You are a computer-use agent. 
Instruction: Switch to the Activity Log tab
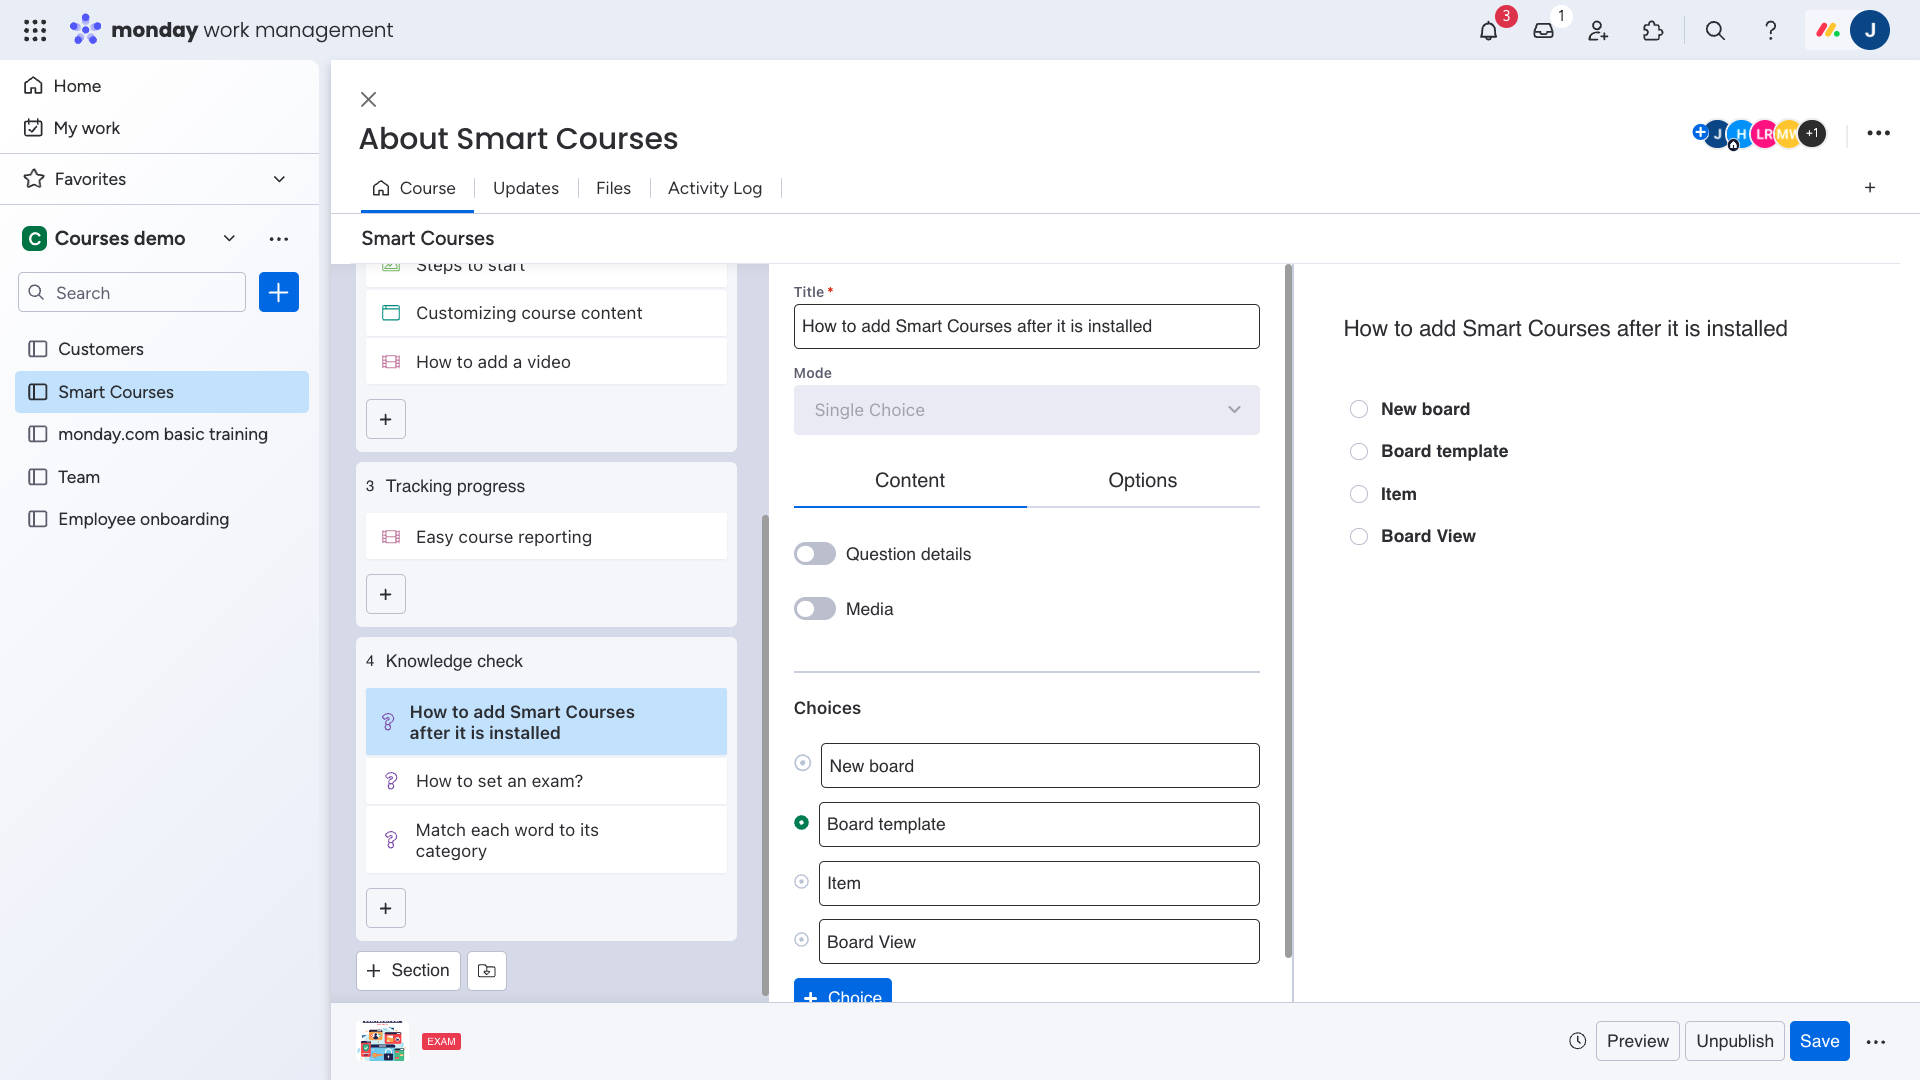pyautogui.click(x=715, y=188)
